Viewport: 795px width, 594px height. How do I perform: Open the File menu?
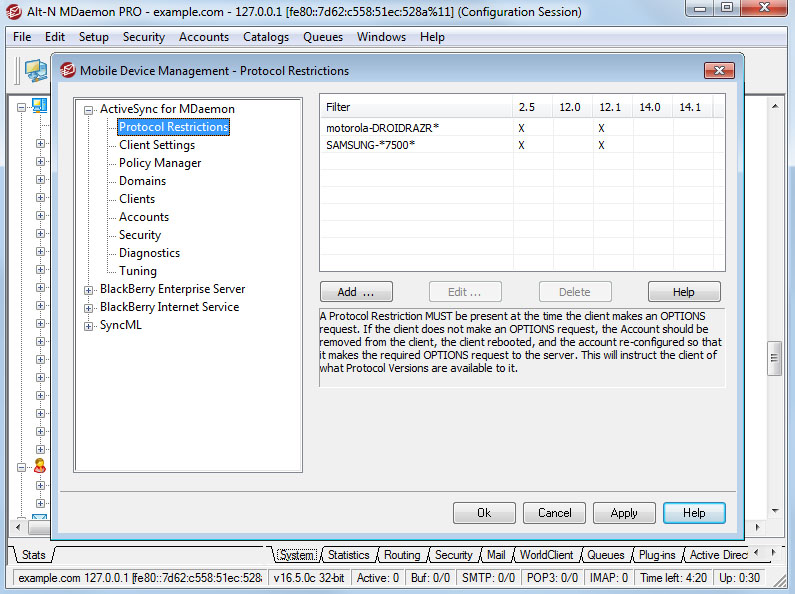point(22,37)
